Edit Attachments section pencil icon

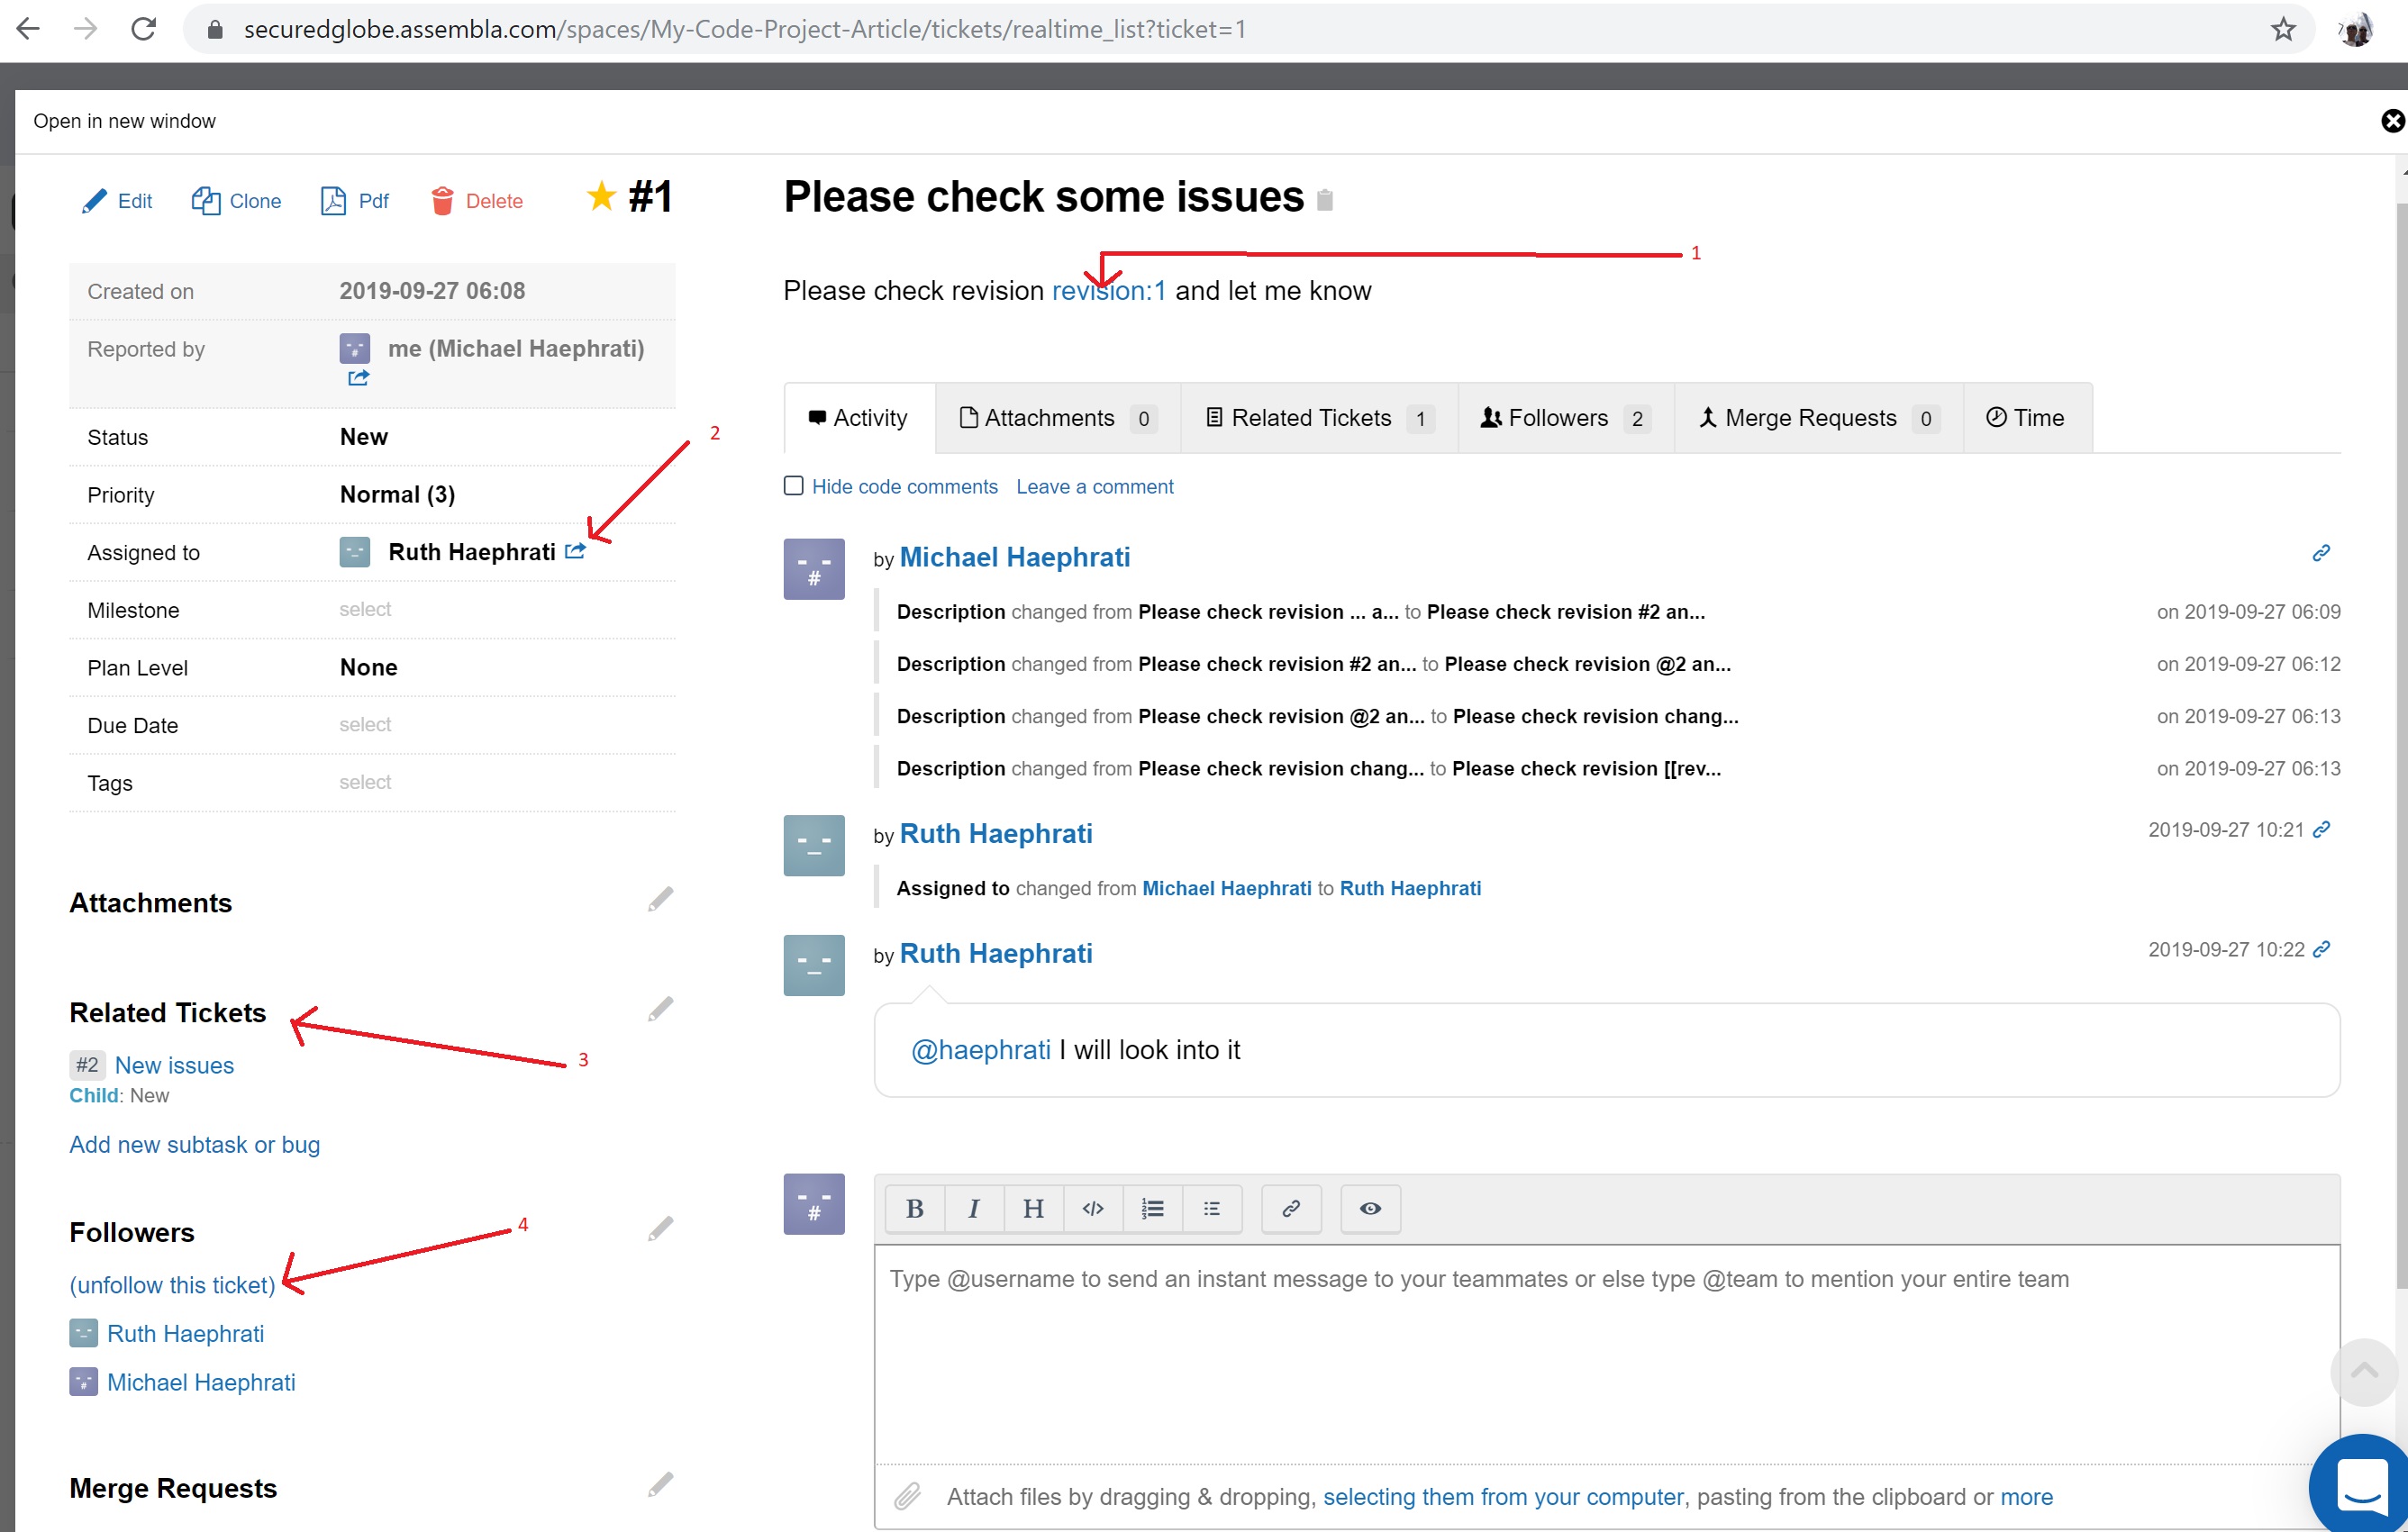click(660, 899)
